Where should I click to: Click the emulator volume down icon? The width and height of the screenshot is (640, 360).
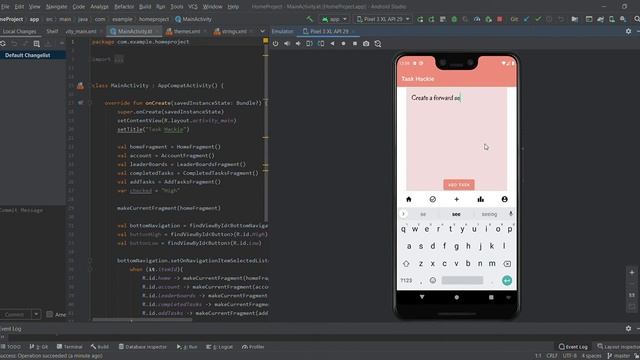pos(298,43)
